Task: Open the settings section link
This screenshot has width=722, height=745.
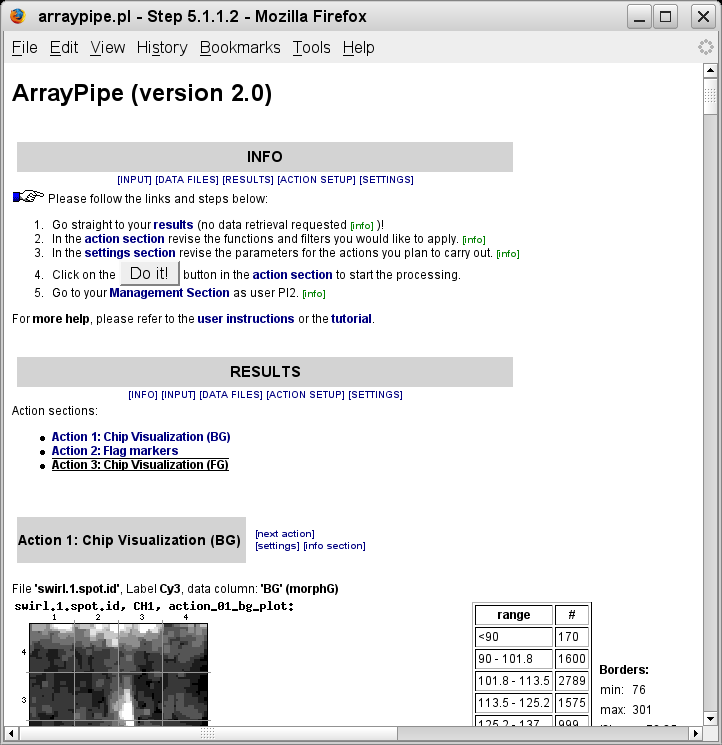Action: (130, 253)
